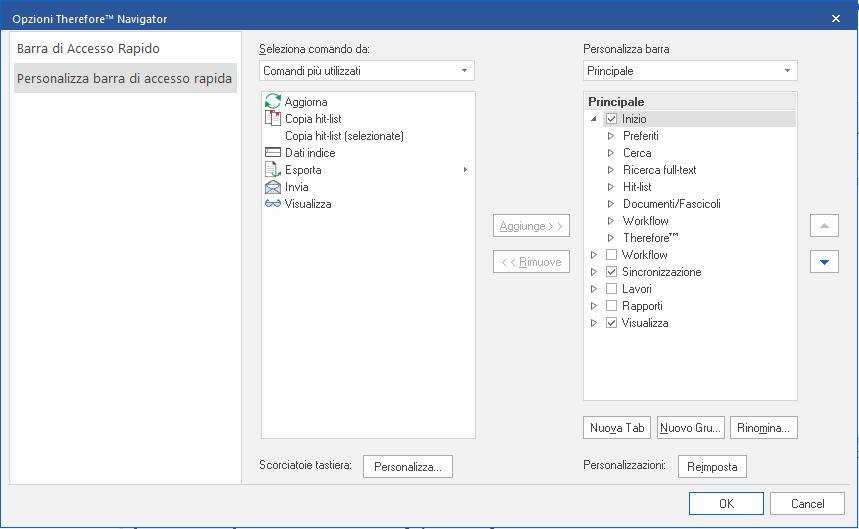Click the Nuova Tab button
The width and height of the screenshot is (859, 529).
point(617,428)
